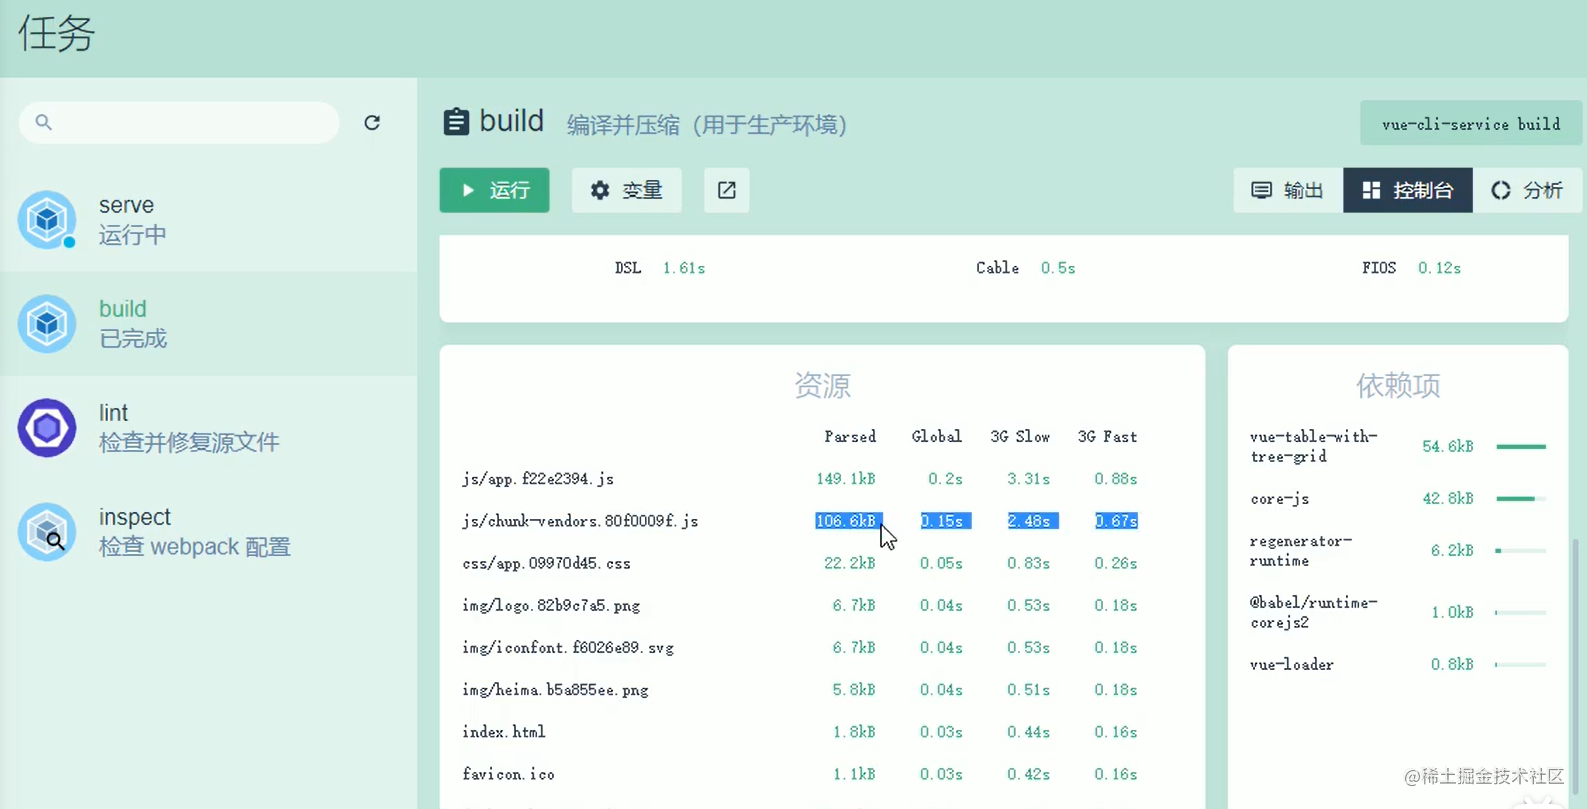Click the 资源 assets panel title
1587x809 pixels.
click(x=822, y=385)
